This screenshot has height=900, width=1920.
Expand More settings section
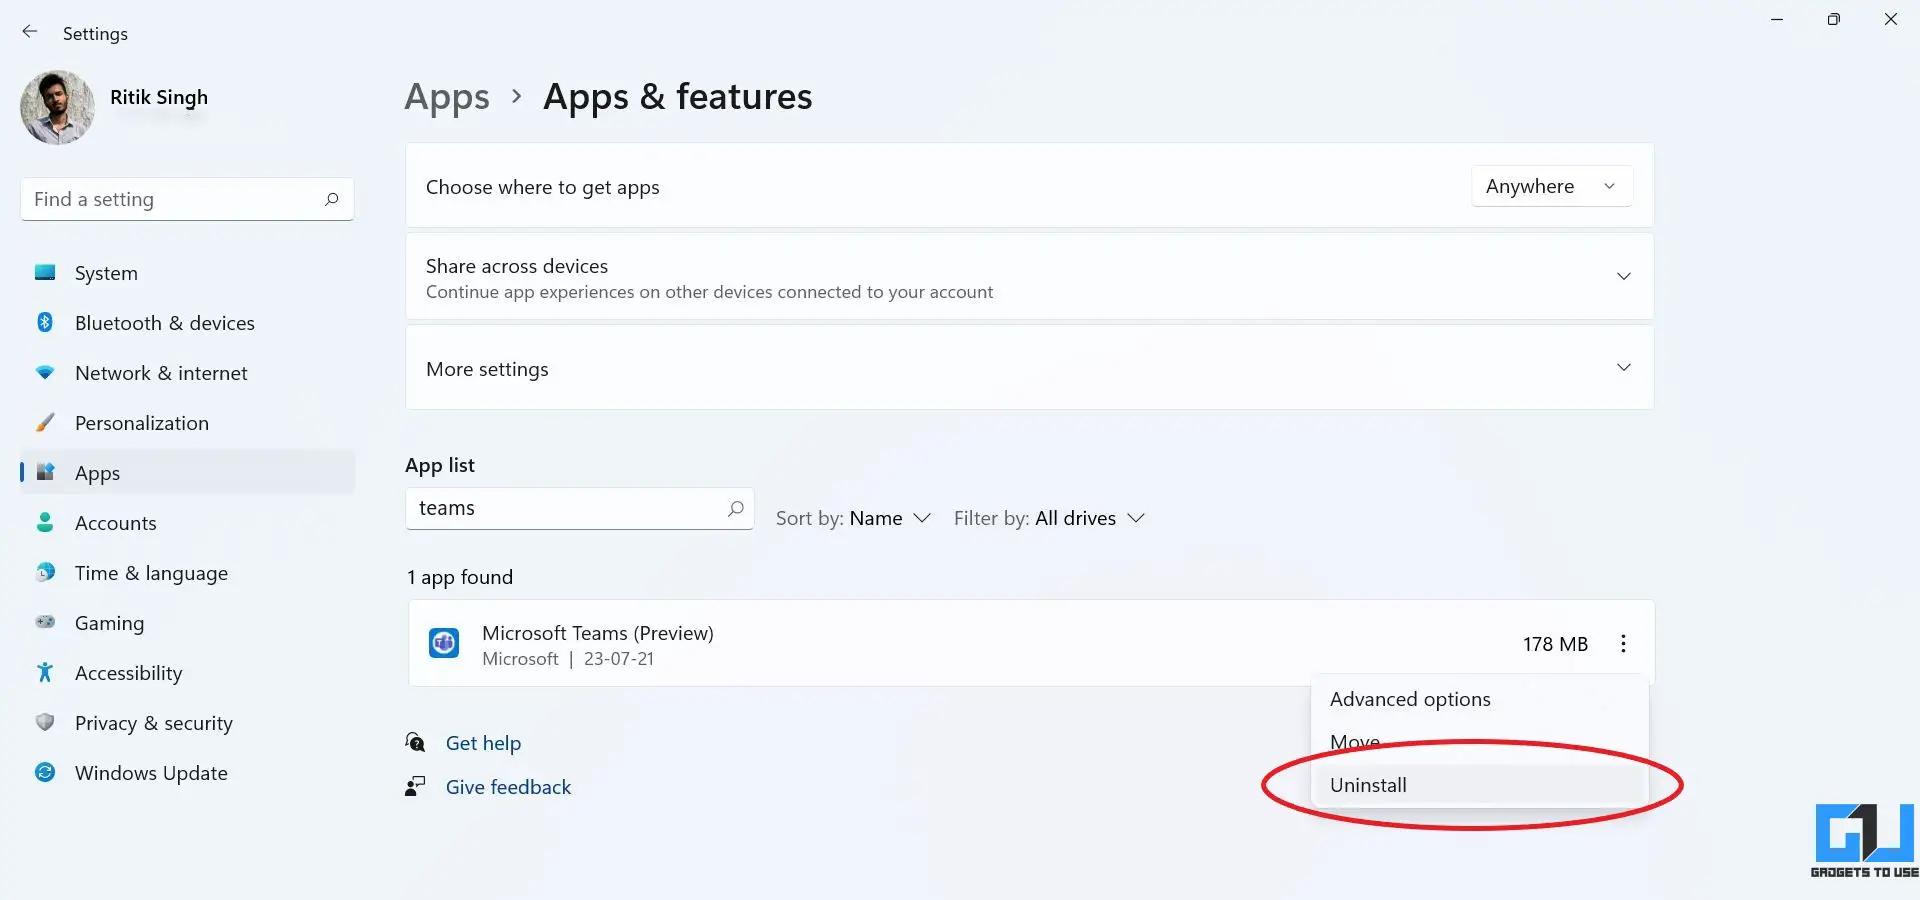pos(1029,368)
